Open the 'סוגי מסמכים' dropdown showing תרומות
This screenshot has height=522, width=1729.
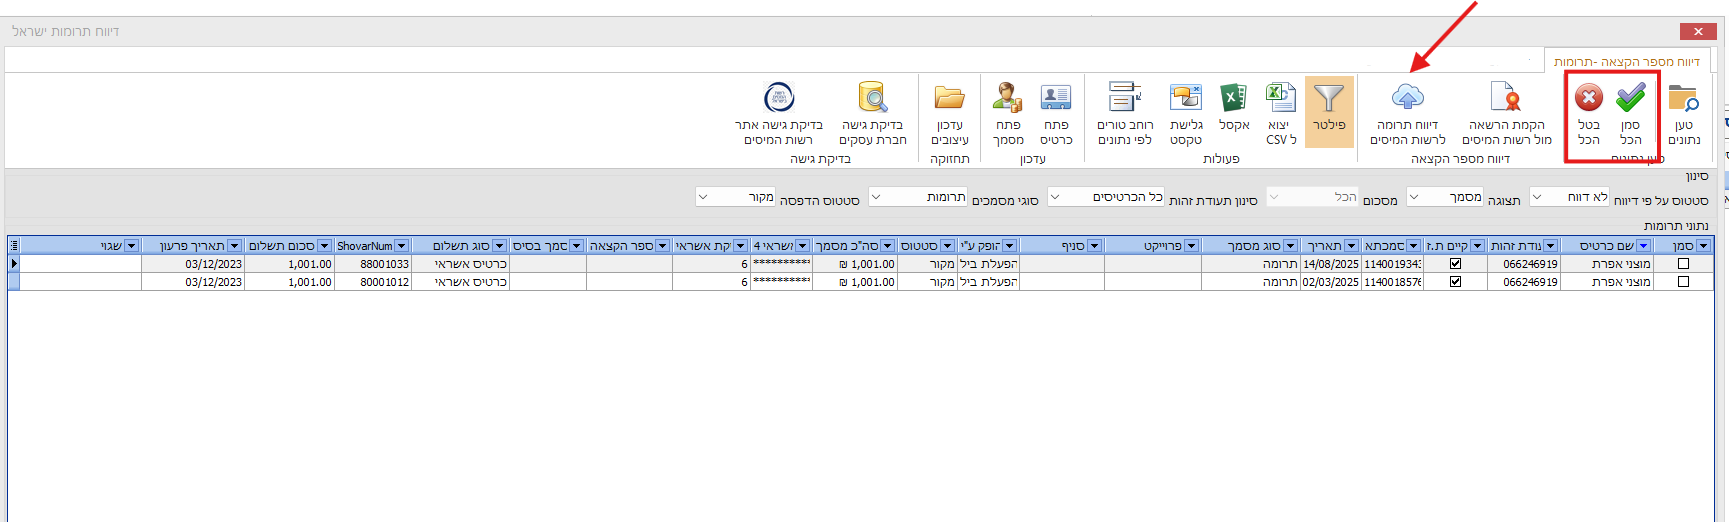click(876, 197)
